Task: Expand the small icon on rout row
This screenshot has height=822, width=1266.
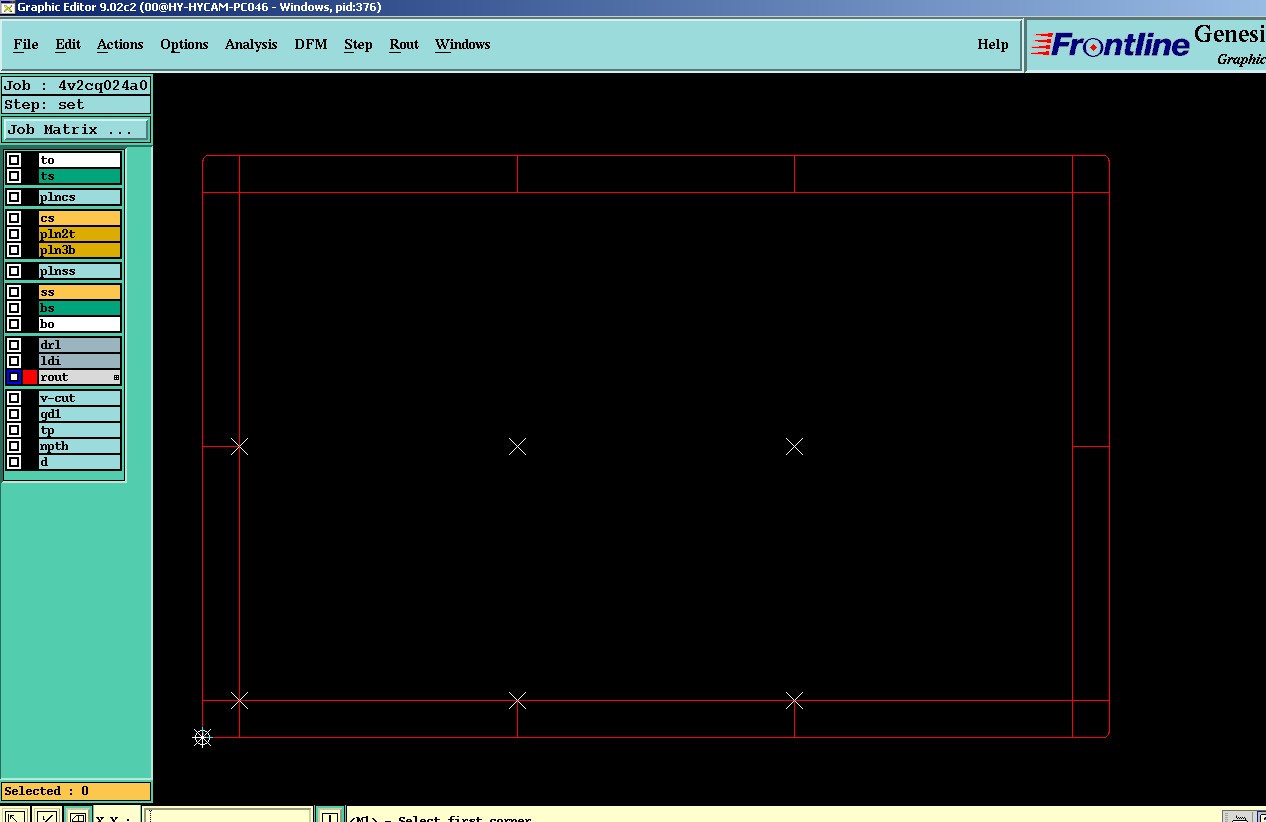Action: coord(116,378)
